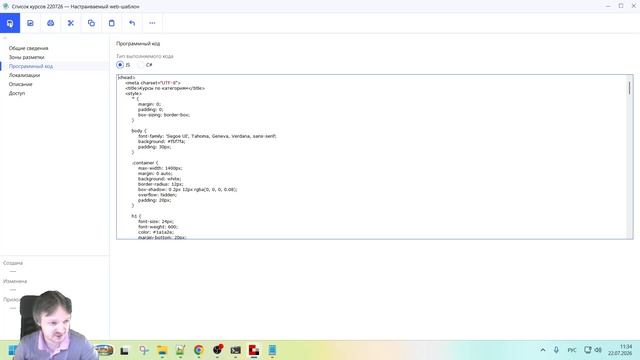Image resolution: width=640 pixels, height=360 pixels.
Task: Open the Зоны разметки section
Action: pos(27,57)
